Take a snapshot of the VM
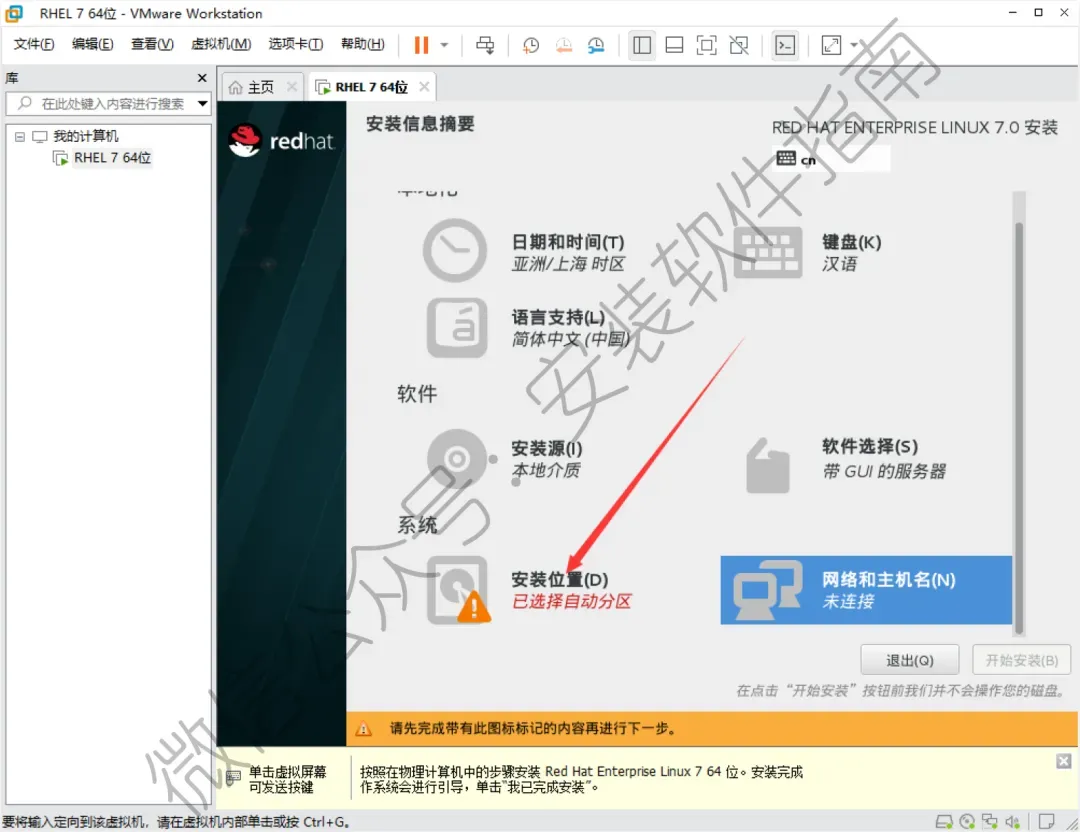1080x832 pixels. (x=530, y=45)
